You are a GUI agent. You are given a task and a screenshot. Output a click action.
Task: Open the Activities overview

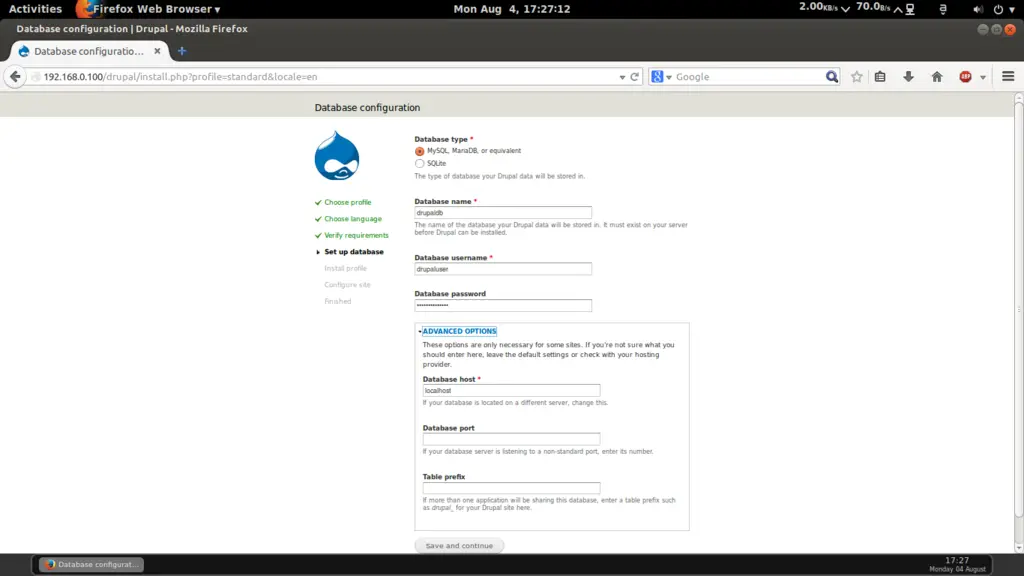pos(35,9)
